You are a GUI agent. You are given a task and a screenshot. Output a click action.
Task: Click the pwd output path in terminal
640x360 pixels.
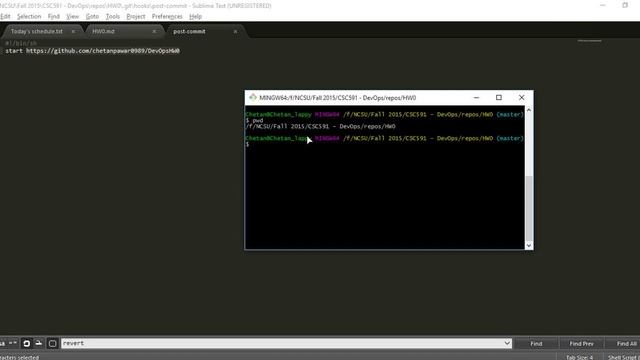pos(320,127)
